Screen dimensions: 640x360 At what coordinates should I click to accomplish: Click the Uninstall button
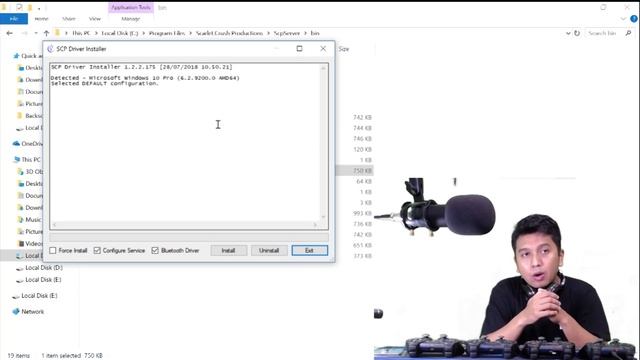click(269, 250)
